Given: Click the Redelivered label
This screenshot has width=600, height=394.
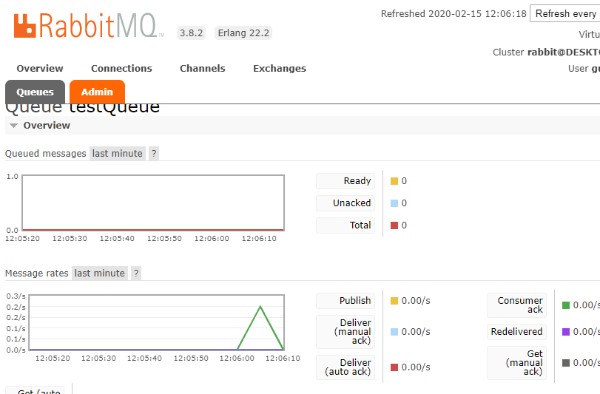Looking at the screenshot, I should (517, 332).
